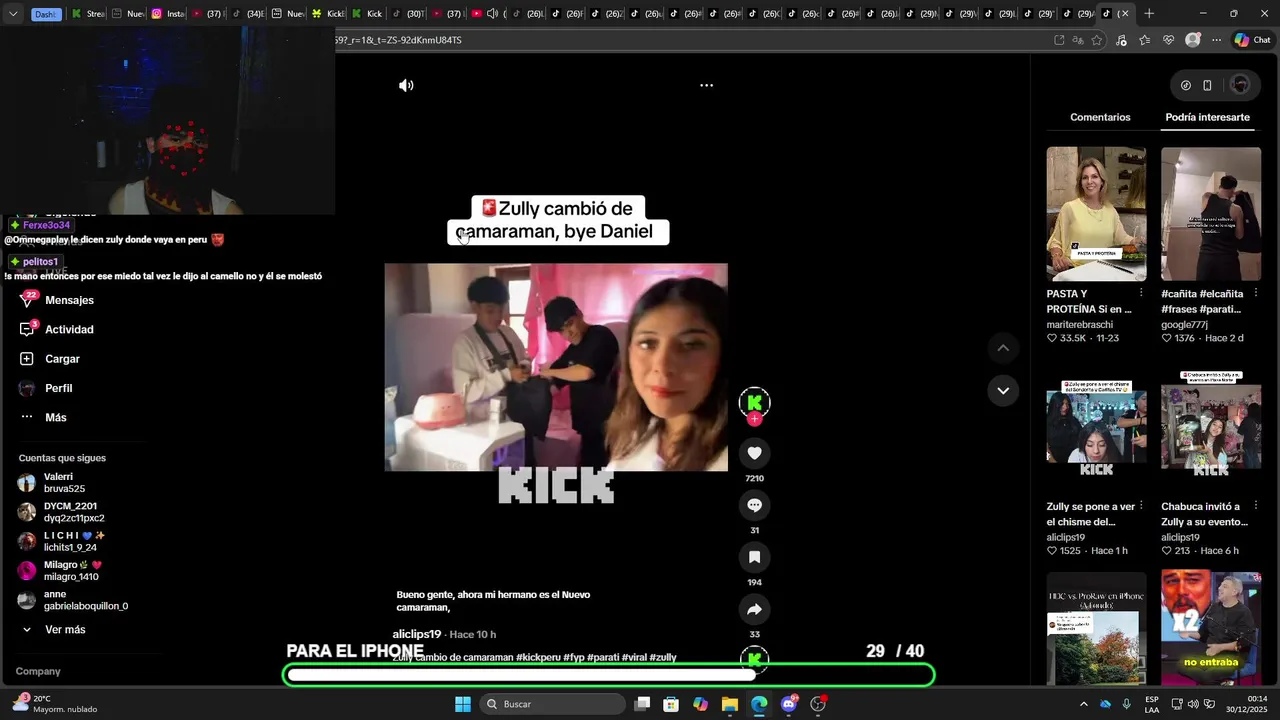Switch to the Instagram browser tab

tap(169, 14)
